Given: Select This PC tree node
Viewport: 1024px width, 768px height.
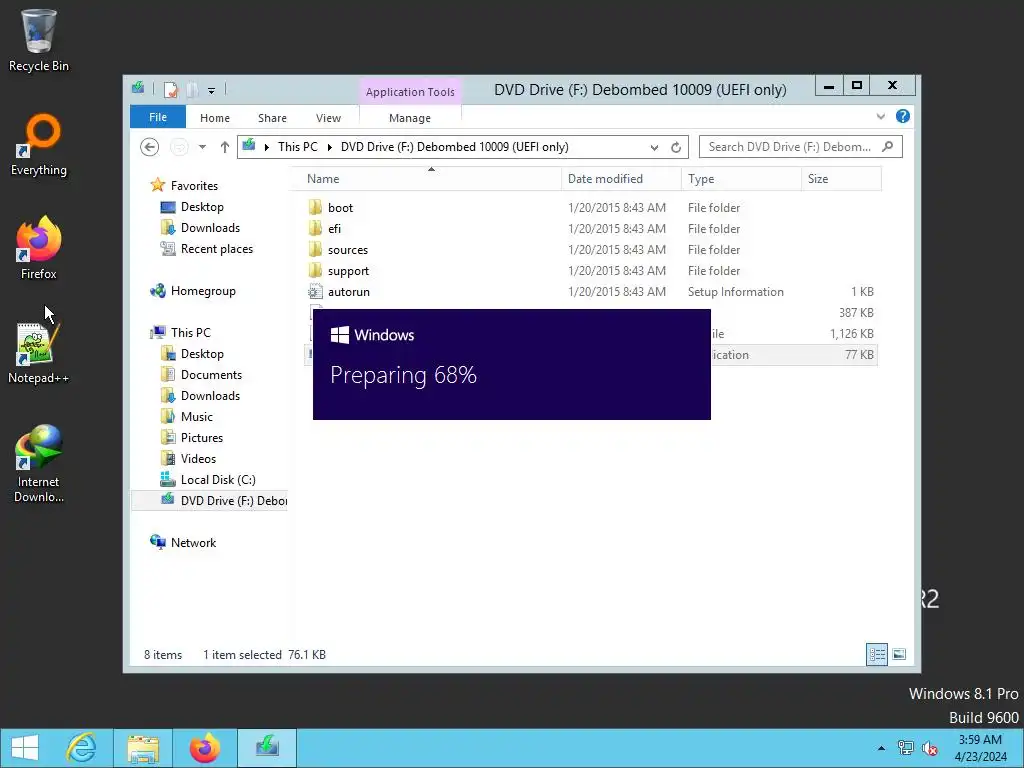Looking at the screenshot, I should click(x=190, y=332).
